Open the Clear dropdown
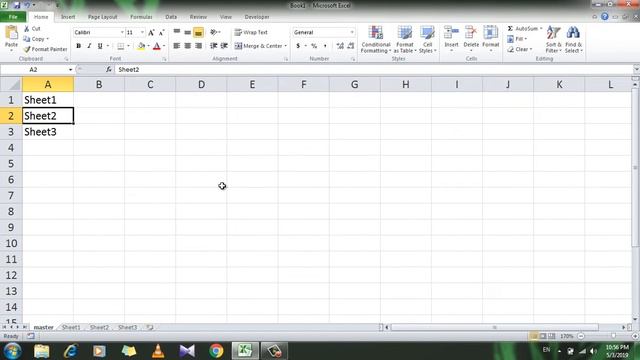This screenshot has height=360, width=640. click(520, 49)
